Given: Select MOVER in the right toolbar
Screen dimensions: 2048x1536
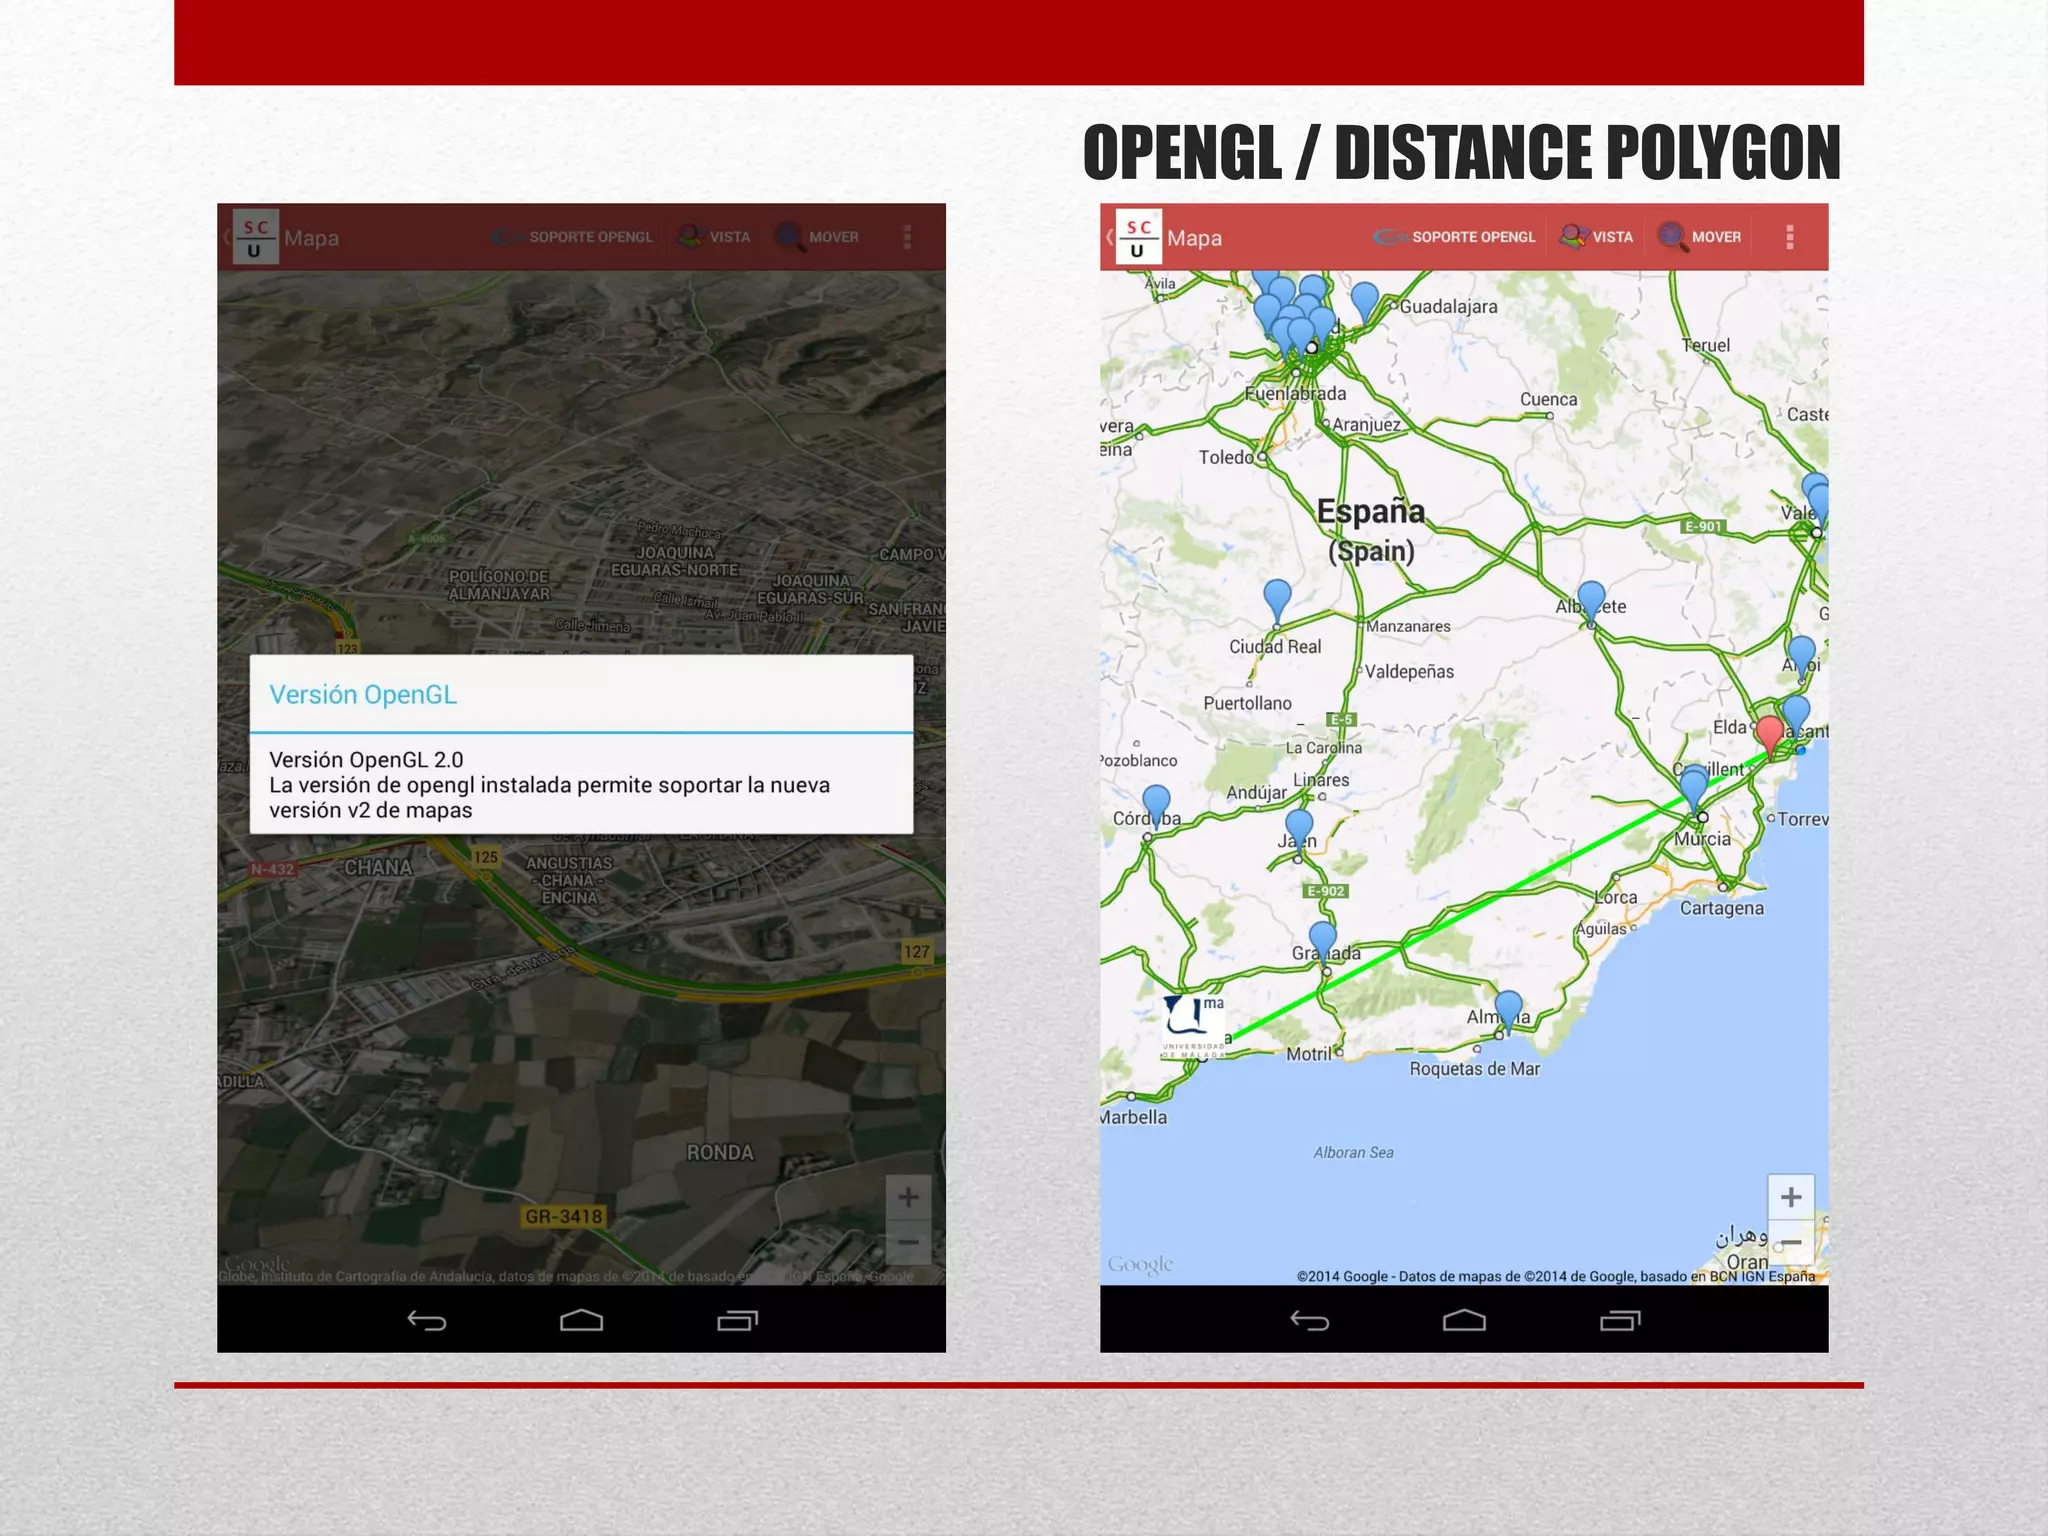Looking at the screenshot, I should pyautogui.click(x=1701, y=237).
